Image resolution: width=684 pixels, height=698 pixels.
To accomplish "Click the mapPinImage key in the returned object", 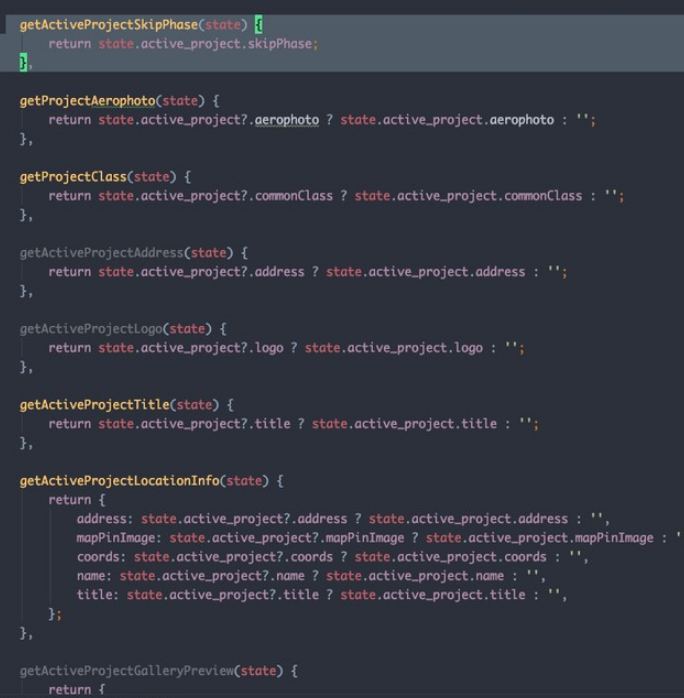I will click(x=116, y=538).
